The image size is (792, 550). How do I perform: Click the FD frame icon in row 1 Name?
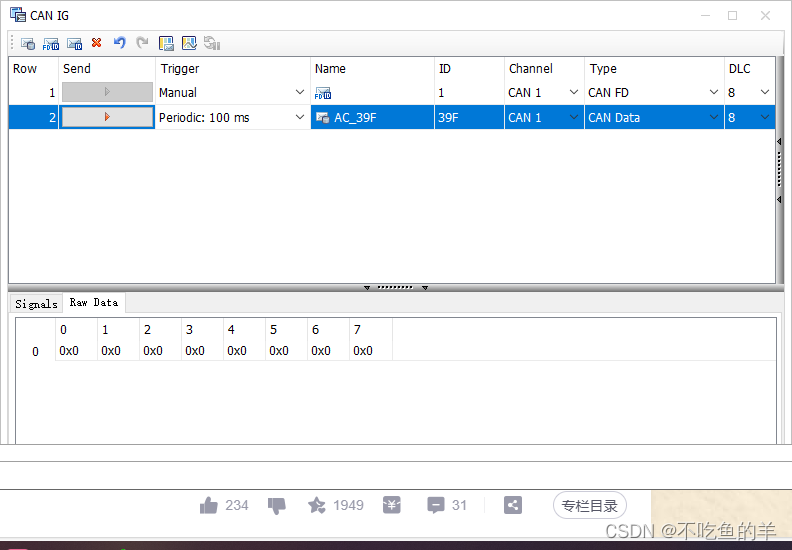pos(323,93)
